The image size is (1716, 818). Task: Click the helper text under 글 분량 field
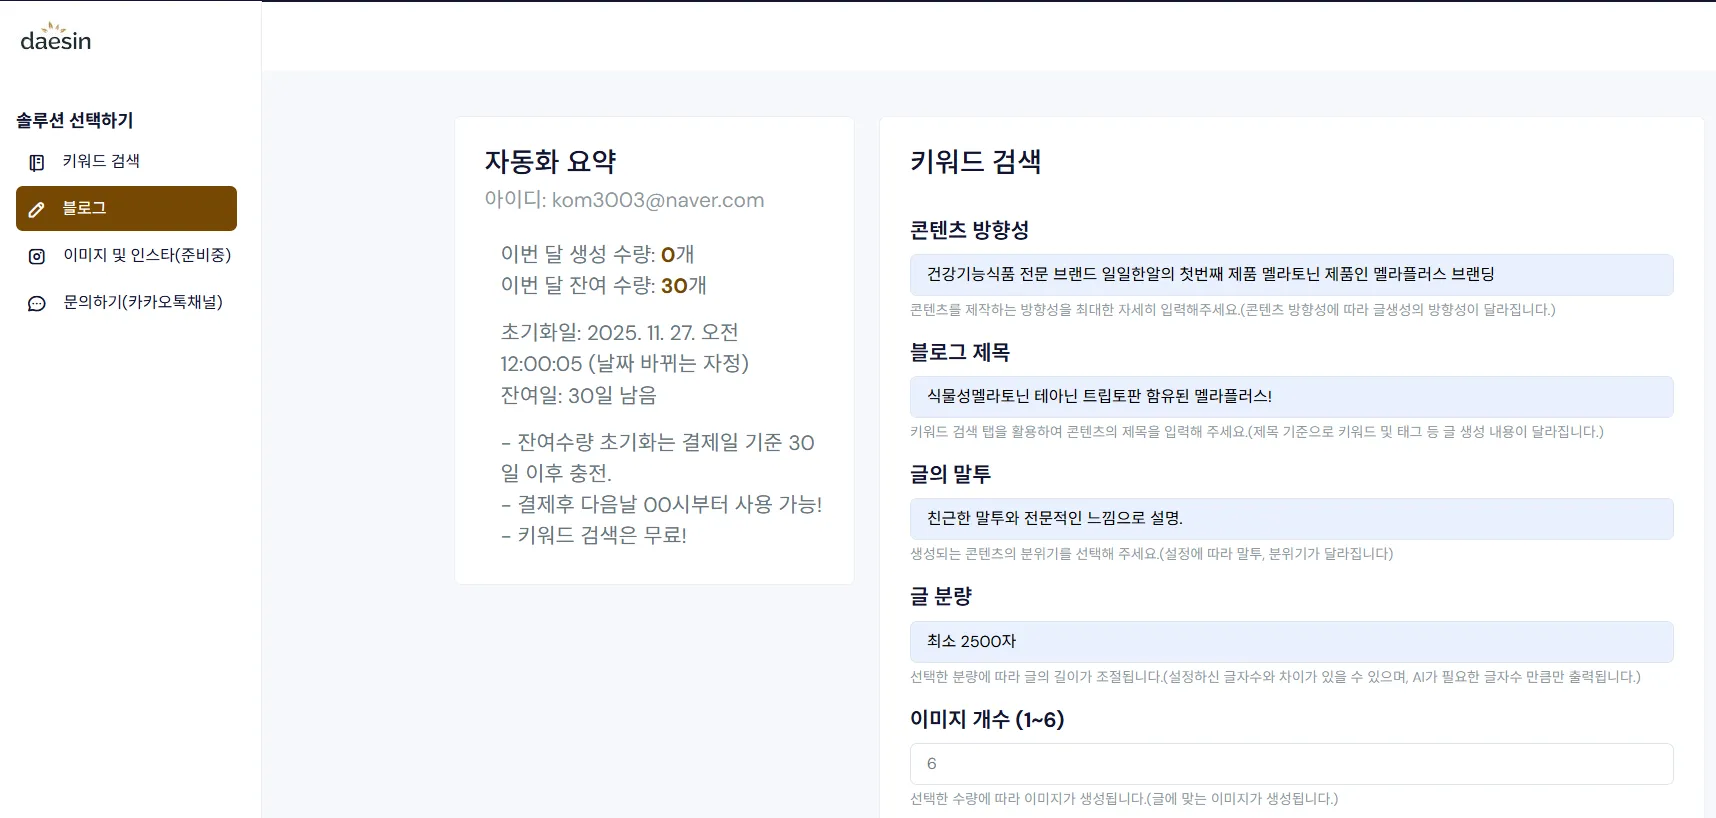1275,677
